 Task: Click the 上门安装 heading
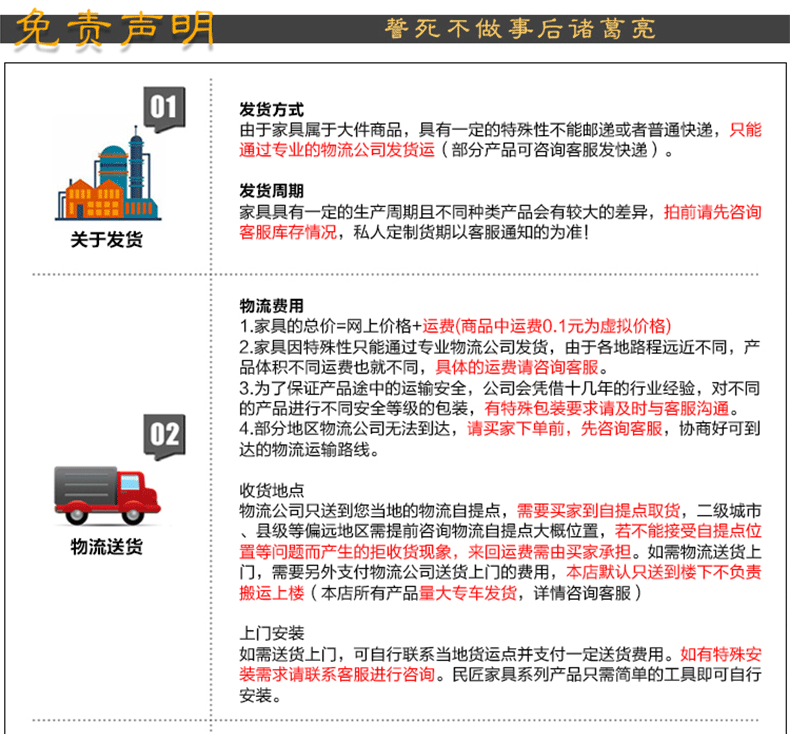[x=272, y=633]
